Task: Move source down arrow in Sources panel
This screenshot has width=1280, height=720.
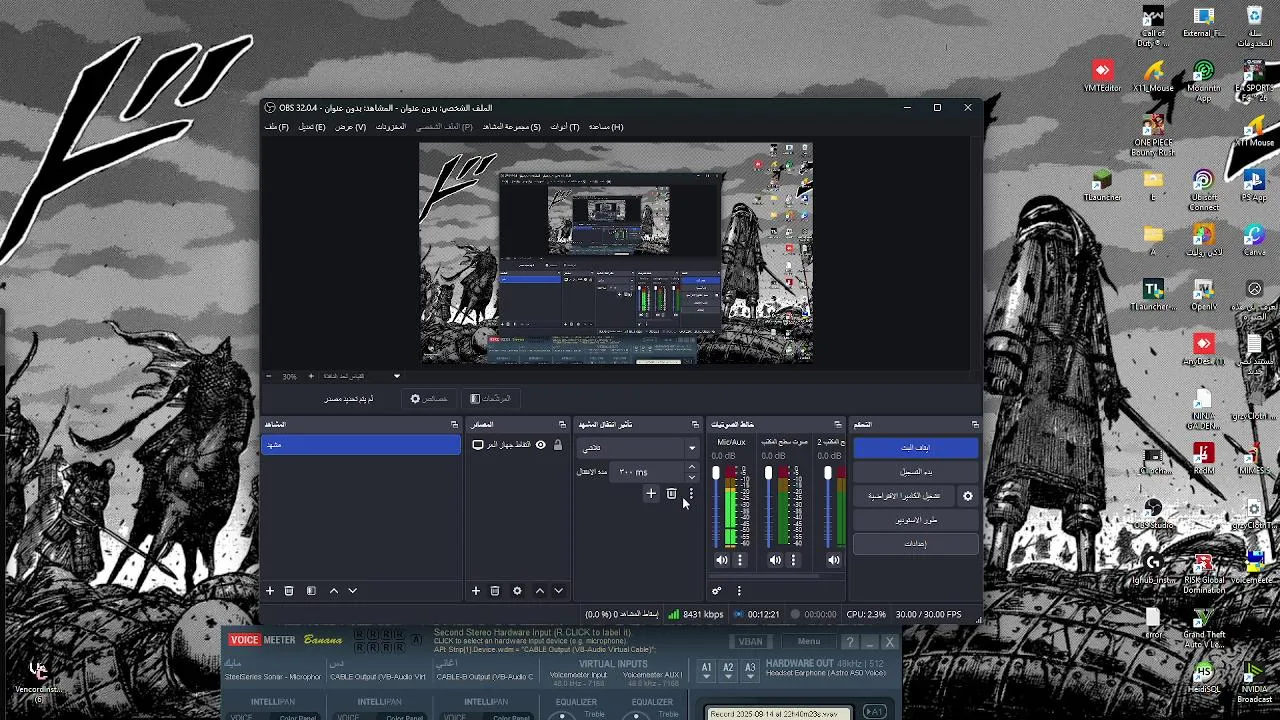Action: (559, 591)
